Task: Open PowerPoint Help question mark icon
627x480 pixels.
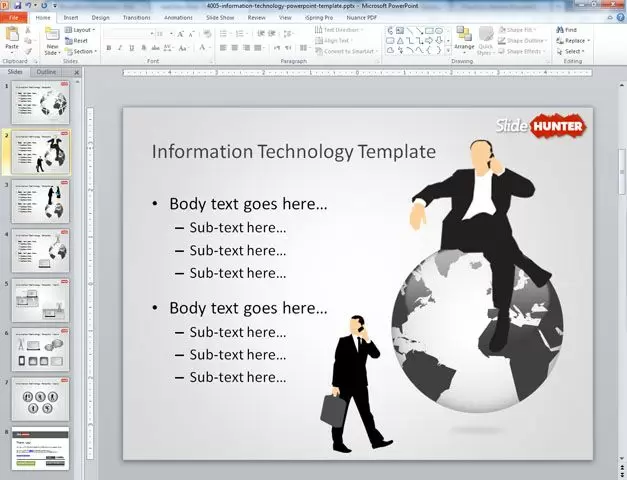Action: [618, 17]
